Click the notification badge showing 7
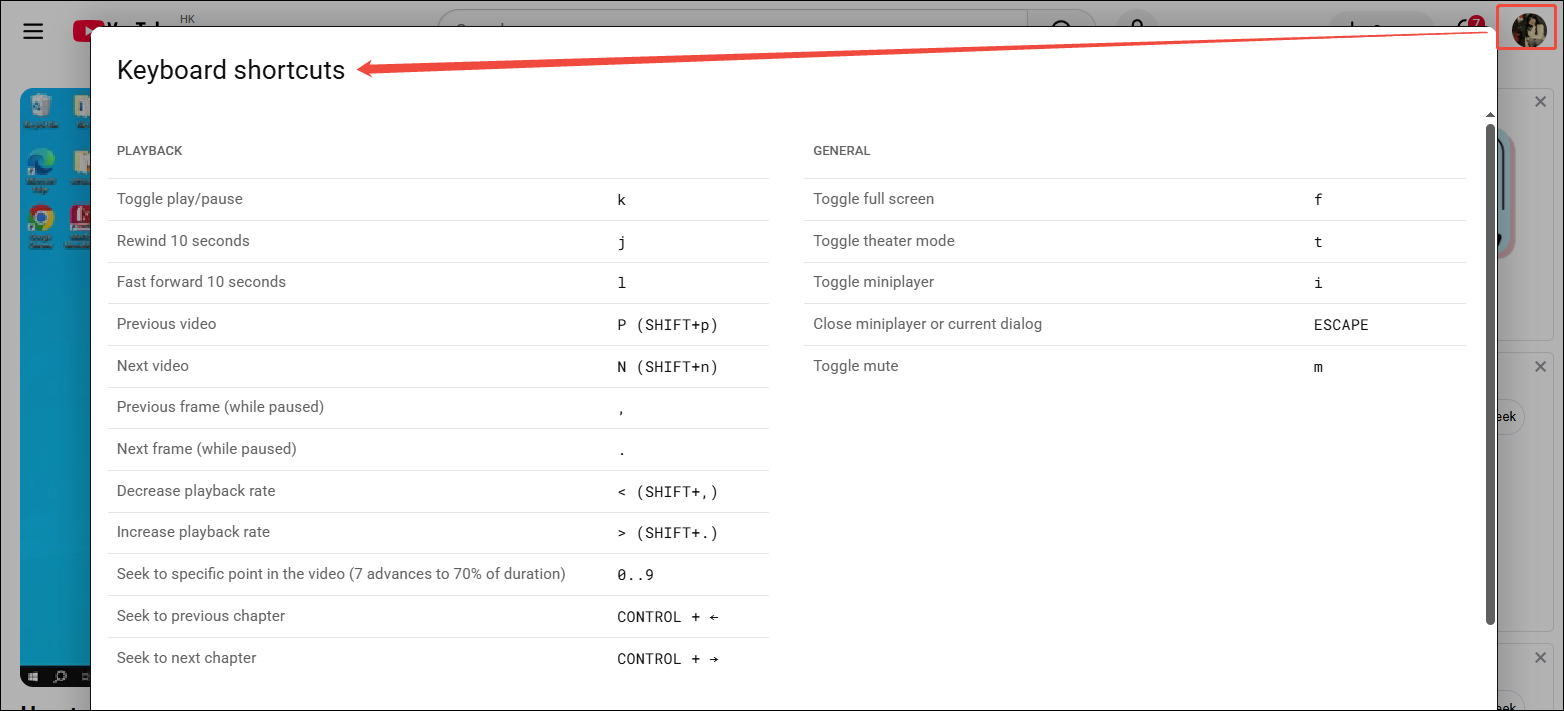The width and height of the screenshot is (1564, 711). click(1475, 19)
